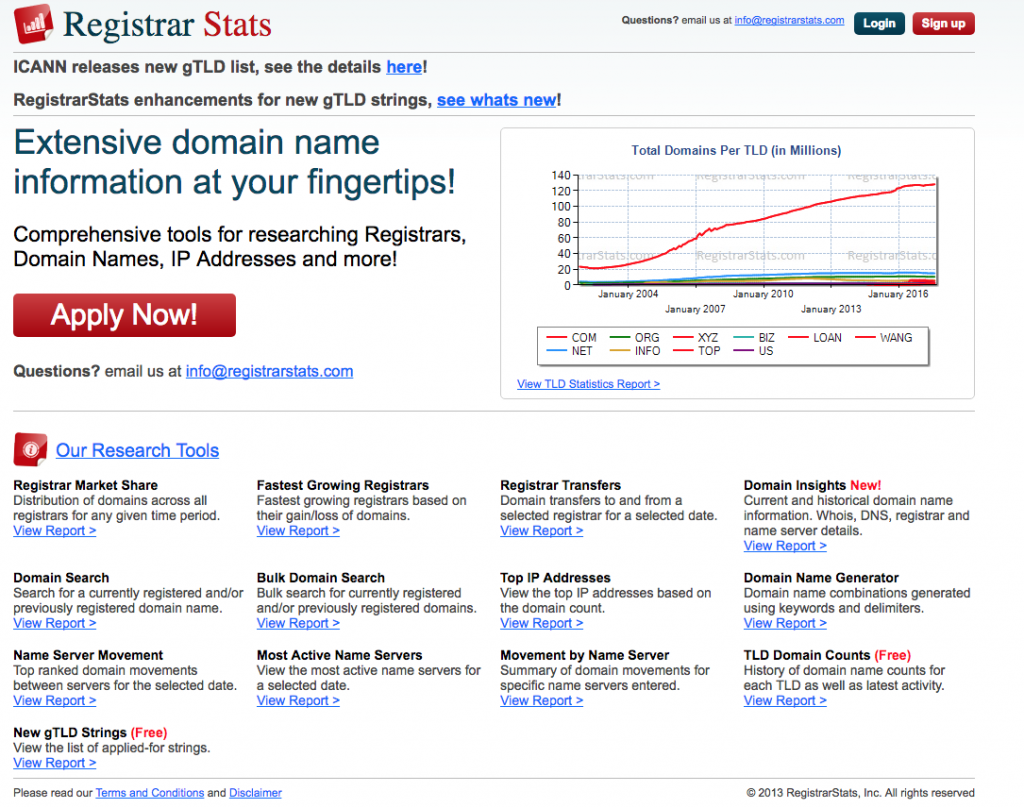Open the Login button

[x=879, y=24]
